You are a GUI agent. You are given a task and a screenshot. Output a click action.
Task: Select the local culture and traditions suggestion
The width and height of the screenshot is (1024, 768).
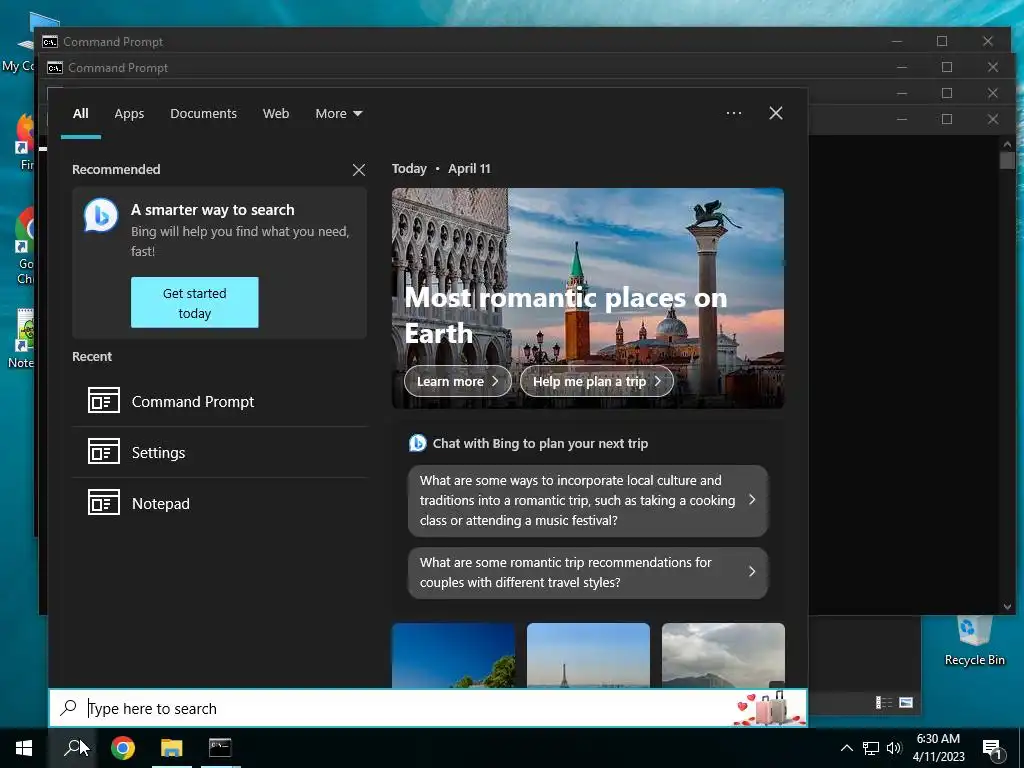588,500
